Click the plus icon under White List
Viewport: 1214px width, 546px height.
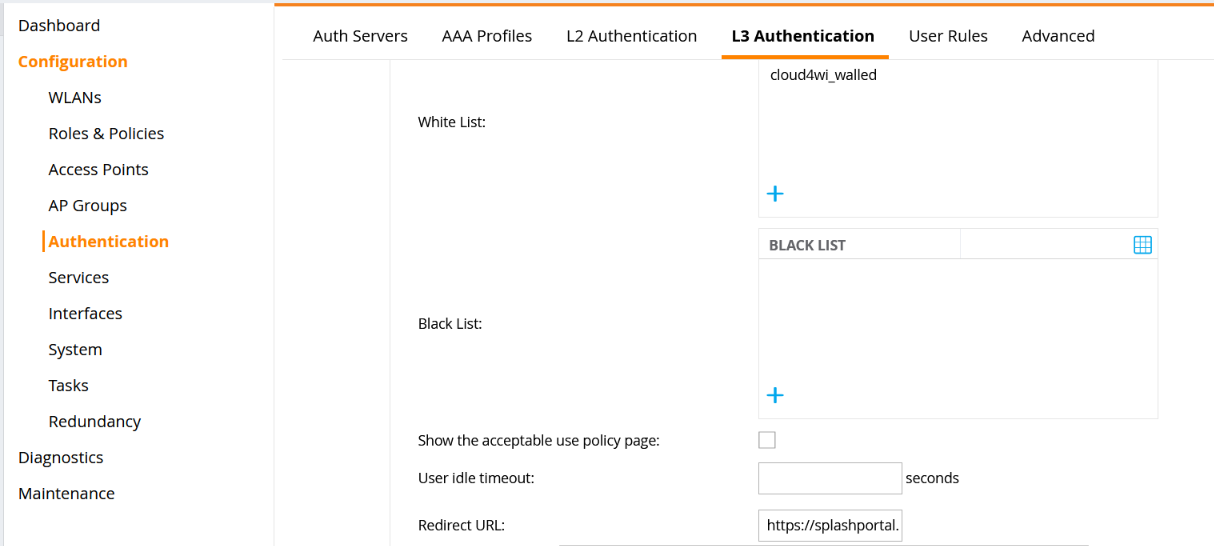(775, 194)
